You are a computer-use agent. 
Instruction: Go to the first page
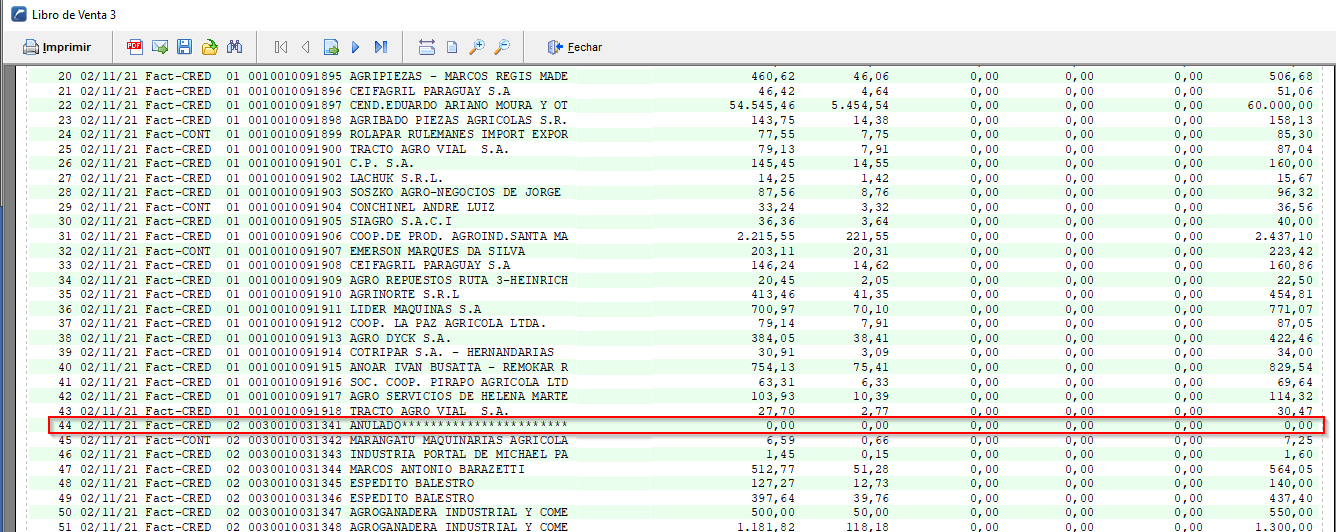(281, 47)
